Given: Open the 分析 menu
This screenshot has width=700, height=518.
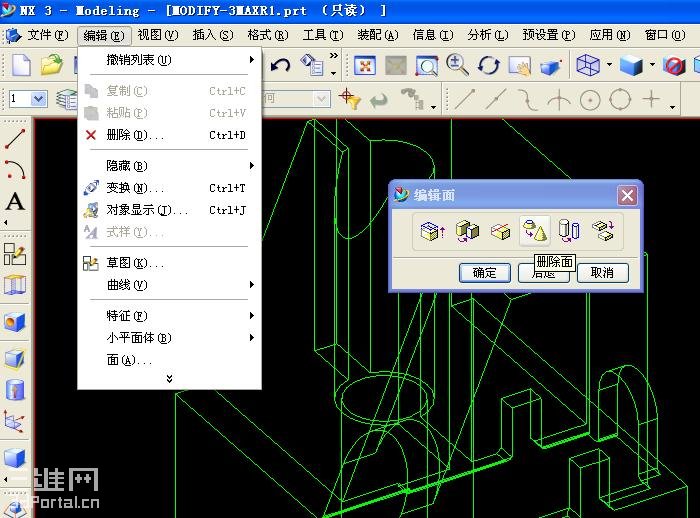Looking at the screenshot, I should (488, 35).
